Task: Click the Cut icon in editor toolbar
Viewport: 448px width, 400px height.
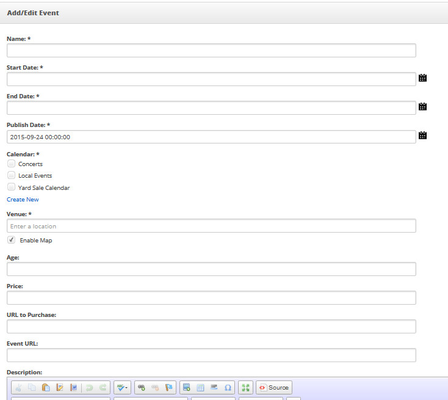Action: tap(18, 387)
